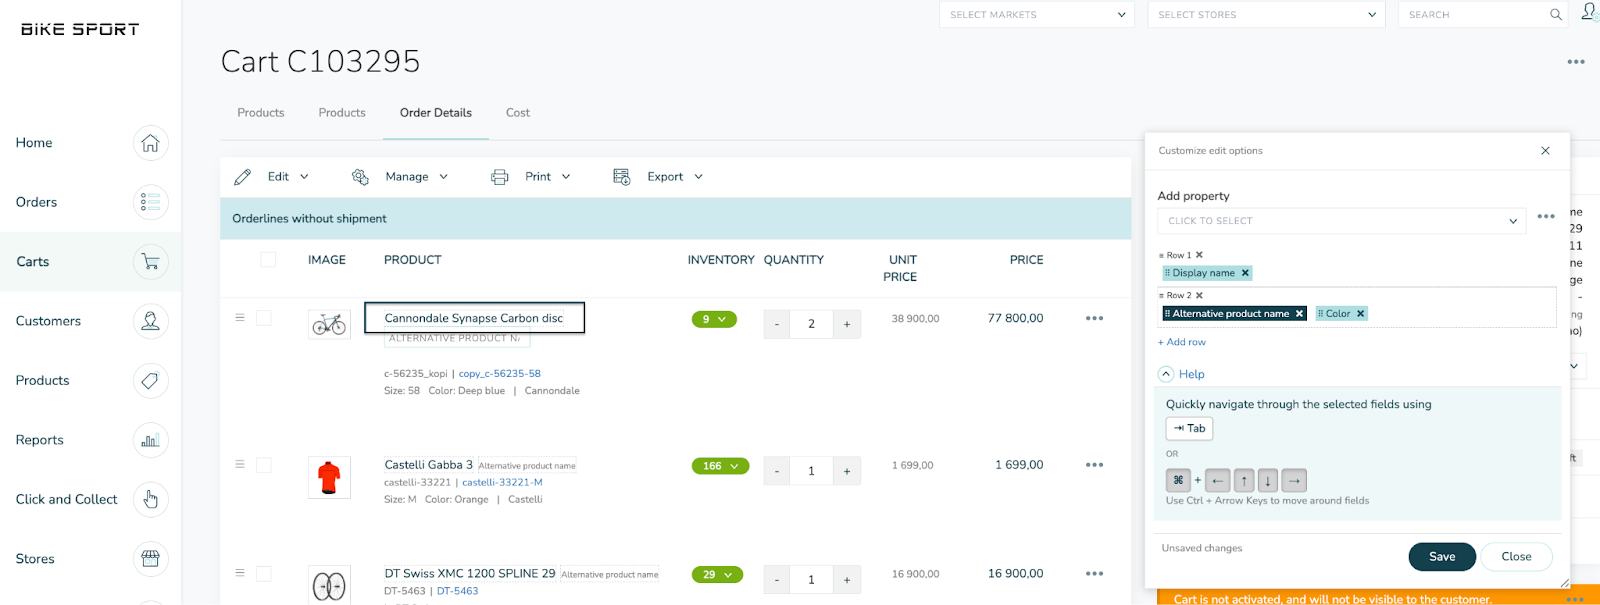Screen dimensions: 1600x605
Task: Expand the Export dropdown menu
Action: pyautogui.click(x=699, y=177)
